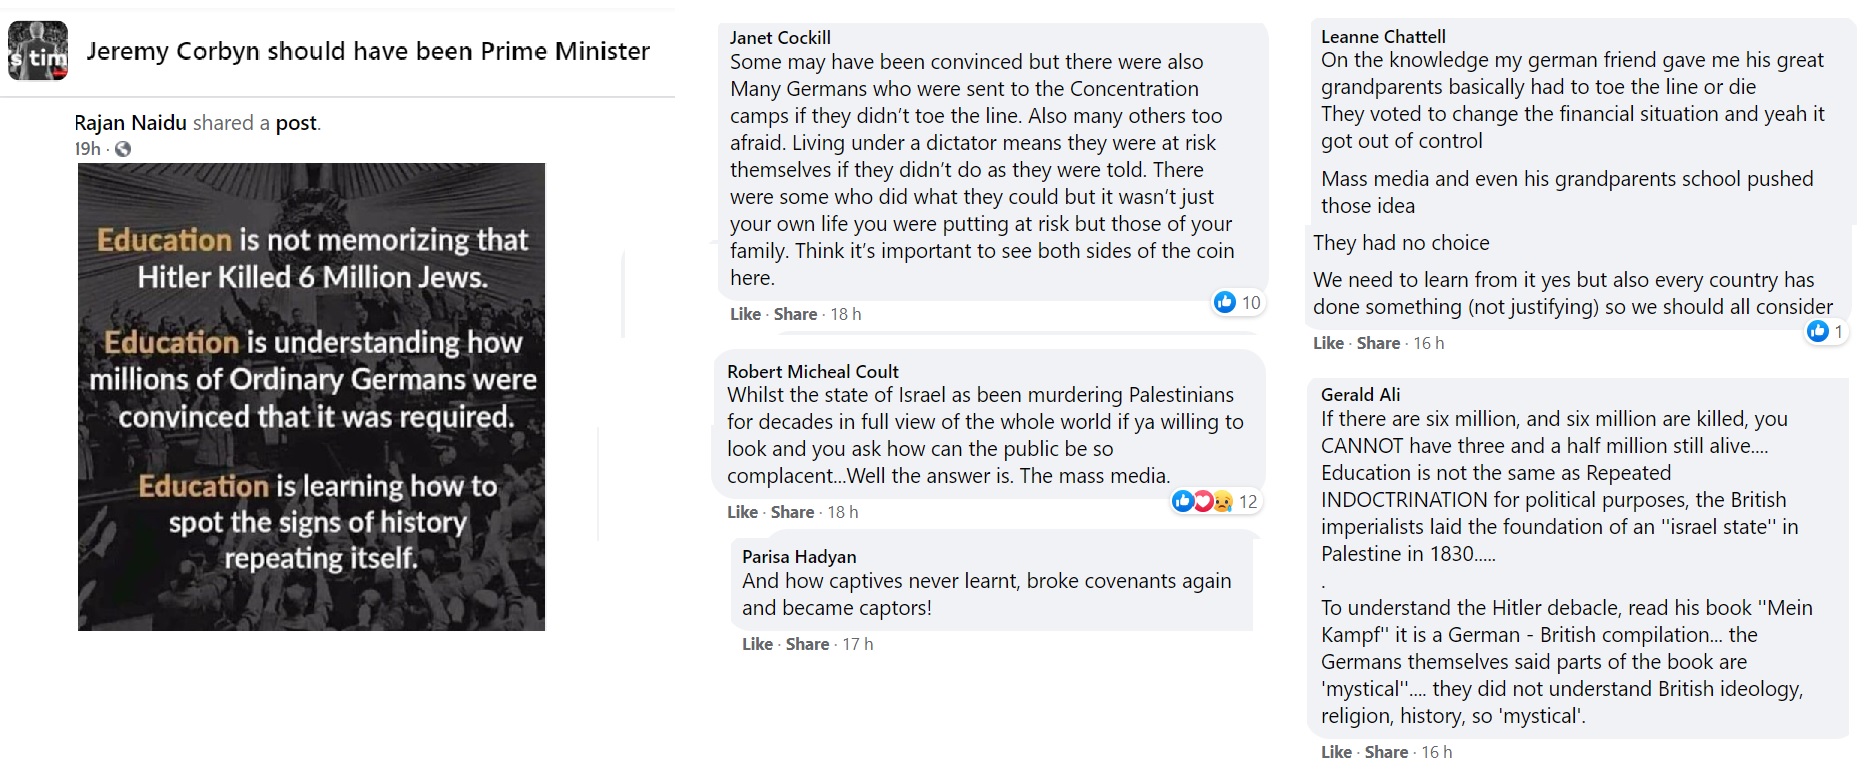Like Parisa Hadyan's reply
The image size is (1870, 780).
[x=757, y=644]
